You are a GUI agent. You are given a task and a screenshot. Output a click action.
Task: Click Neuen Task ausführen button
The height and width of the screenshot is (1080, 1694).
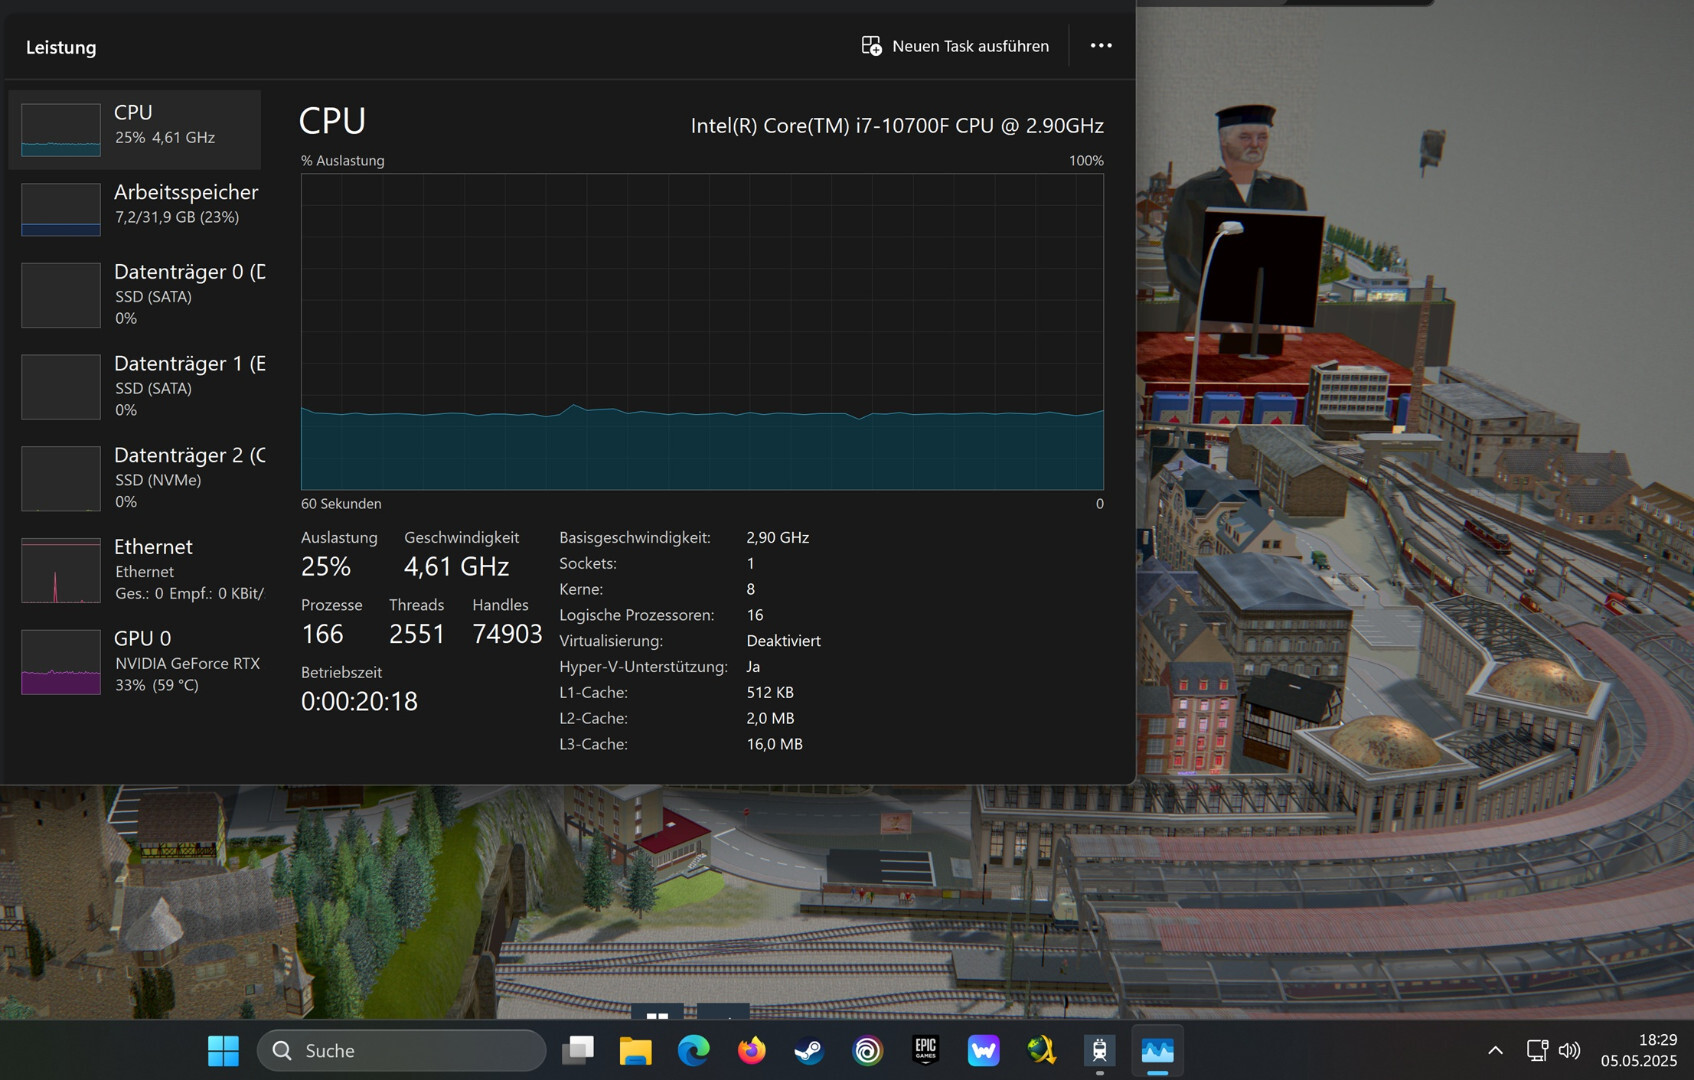(955, 46)
